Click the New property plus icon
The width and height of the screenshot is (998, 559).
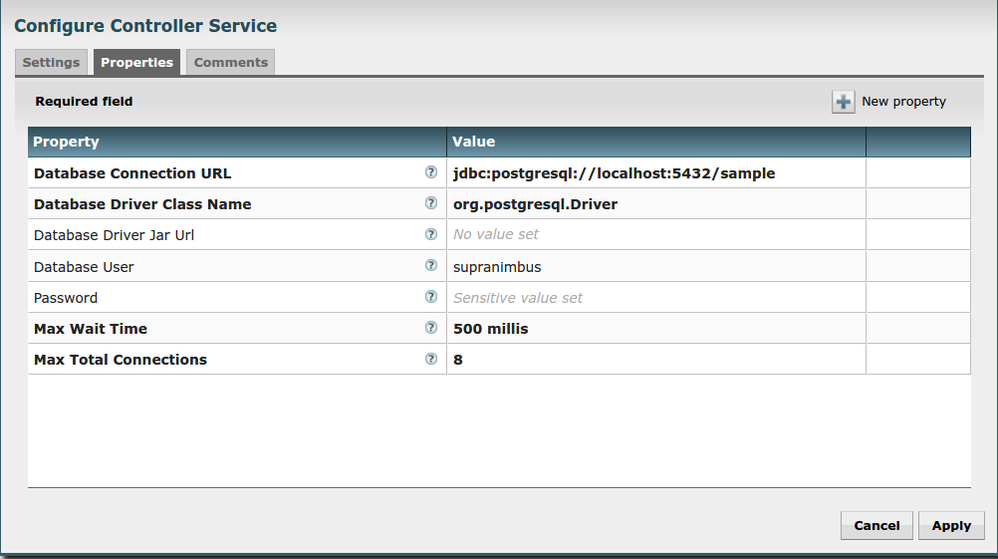(x=843, y=102)
